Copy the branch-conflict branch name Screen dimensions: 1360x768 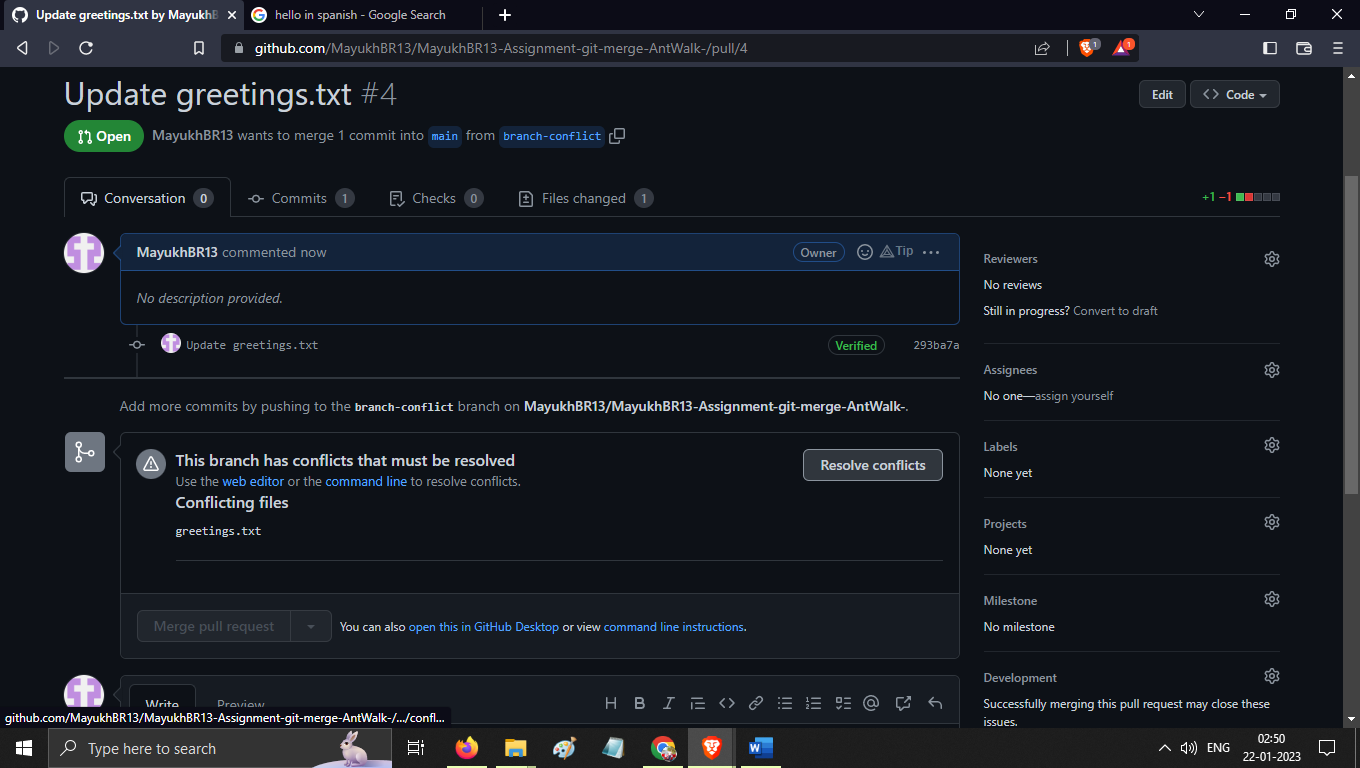(x=617, y=135)
